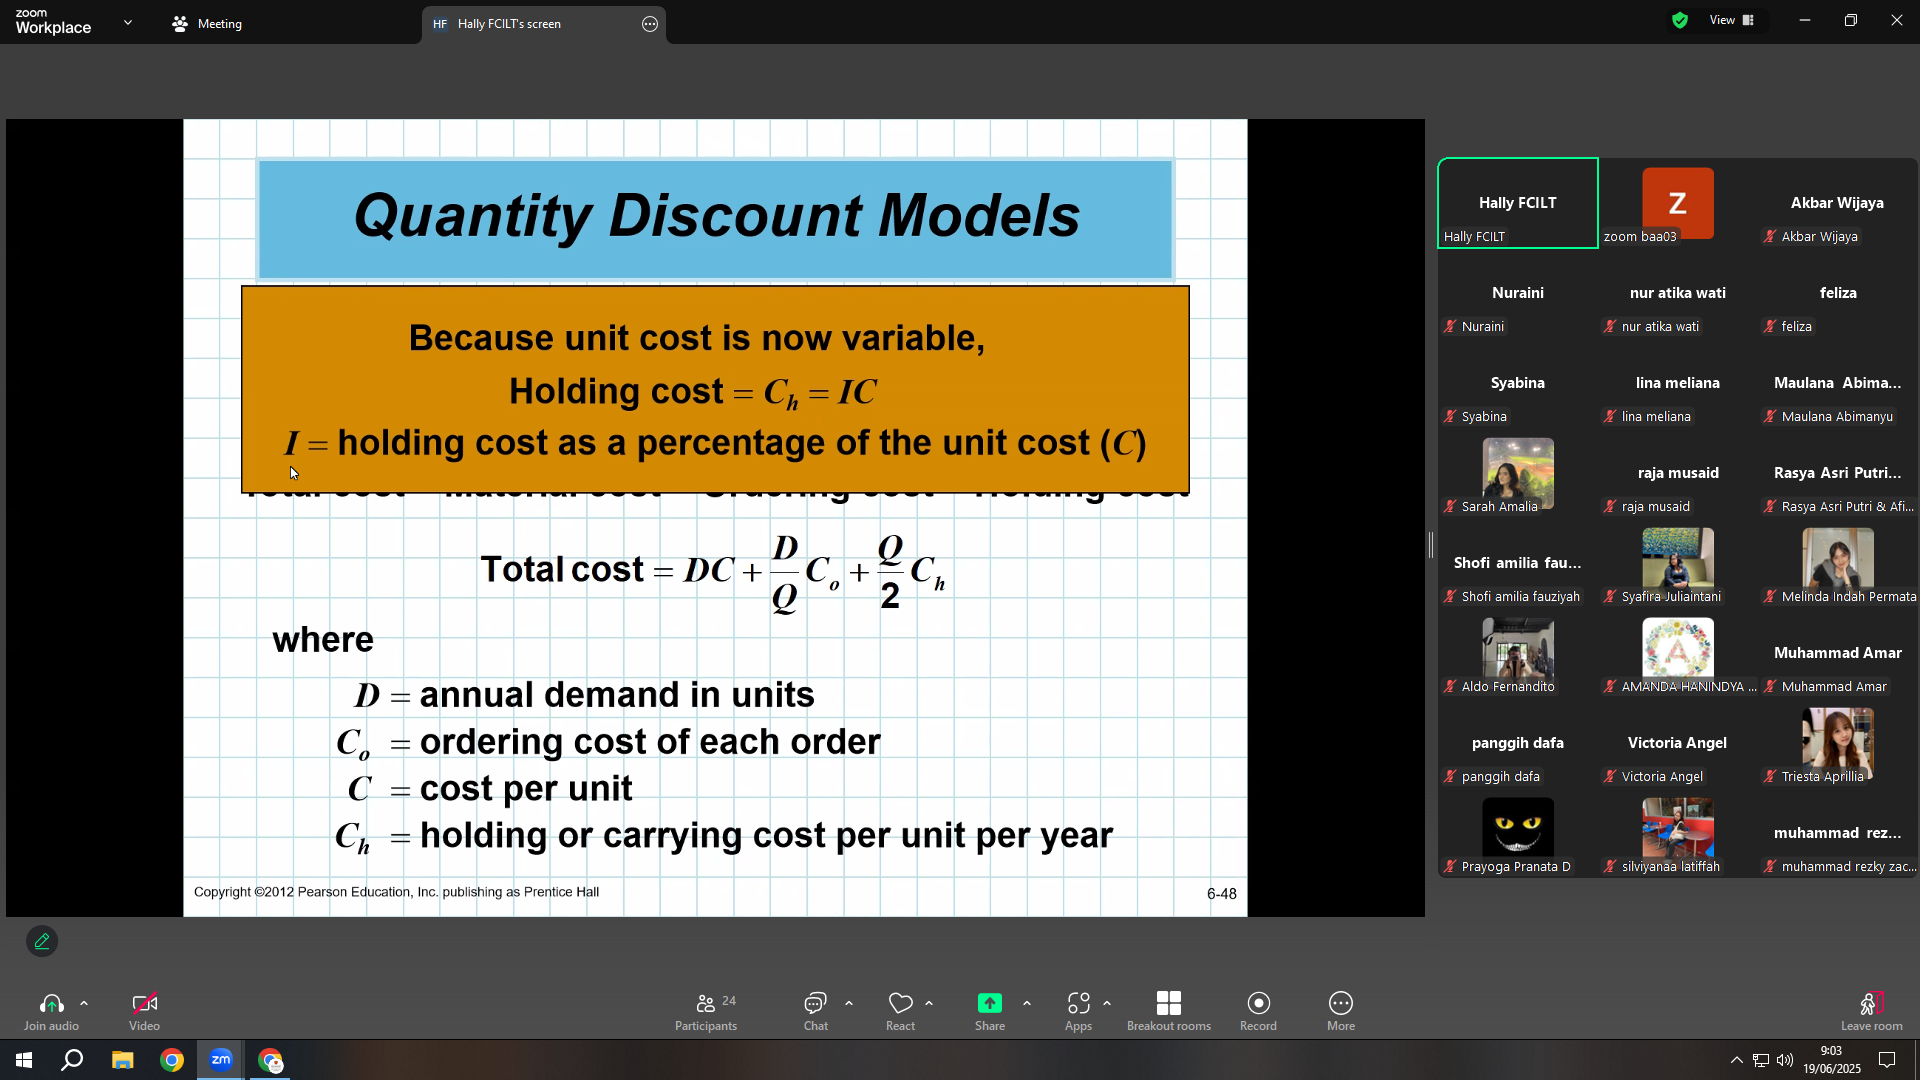Expand chat options arrow
Viewport: 1920px width, 1080px height.
pos(849,1003)
